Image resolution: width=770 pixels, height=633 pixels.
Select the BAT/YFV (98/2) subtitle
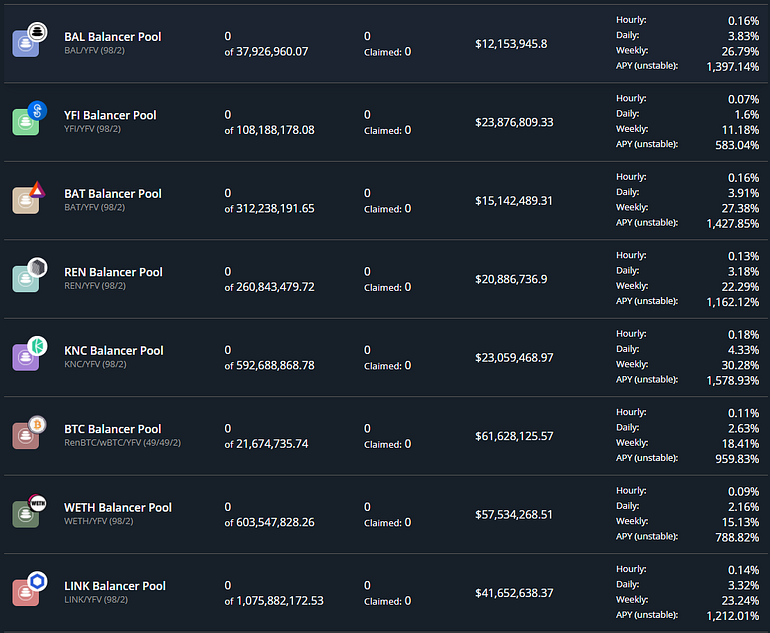point(94,208)
